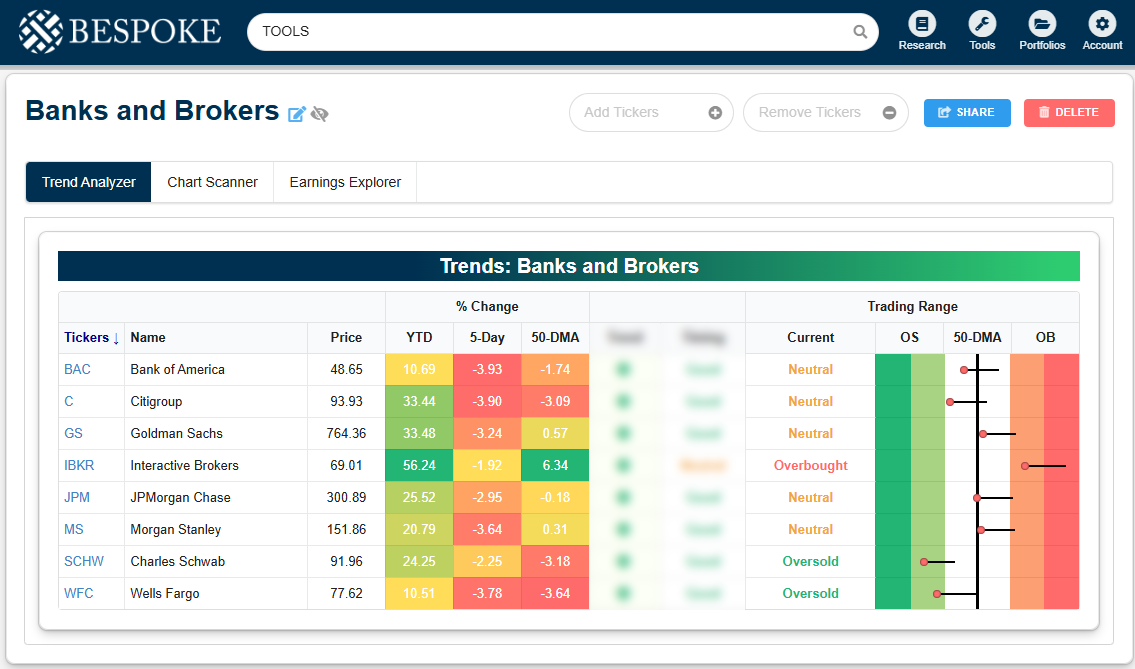Click the search magnifier icon
Screen dimensions: 1135x669
click(x=860, y=32)
